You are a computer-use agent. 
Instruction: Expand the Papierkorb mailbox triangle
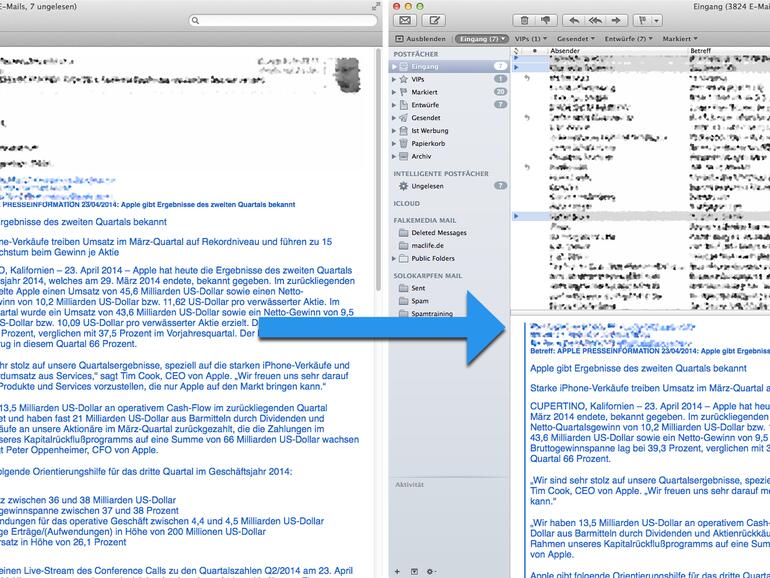click(394, 143)
